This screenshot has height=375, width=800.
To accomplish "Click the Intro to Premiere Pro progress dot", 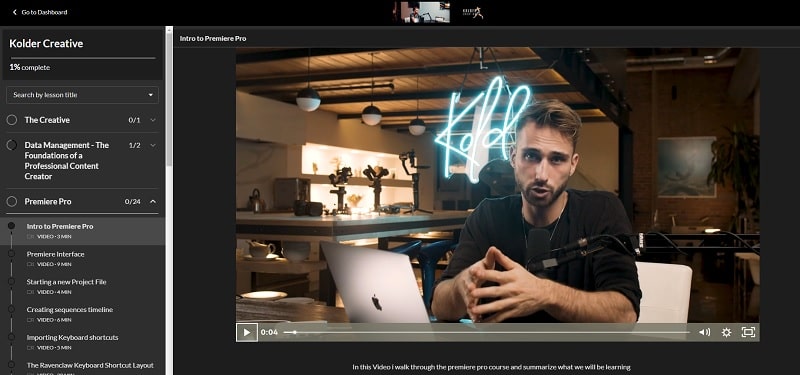I will (11, 226).
